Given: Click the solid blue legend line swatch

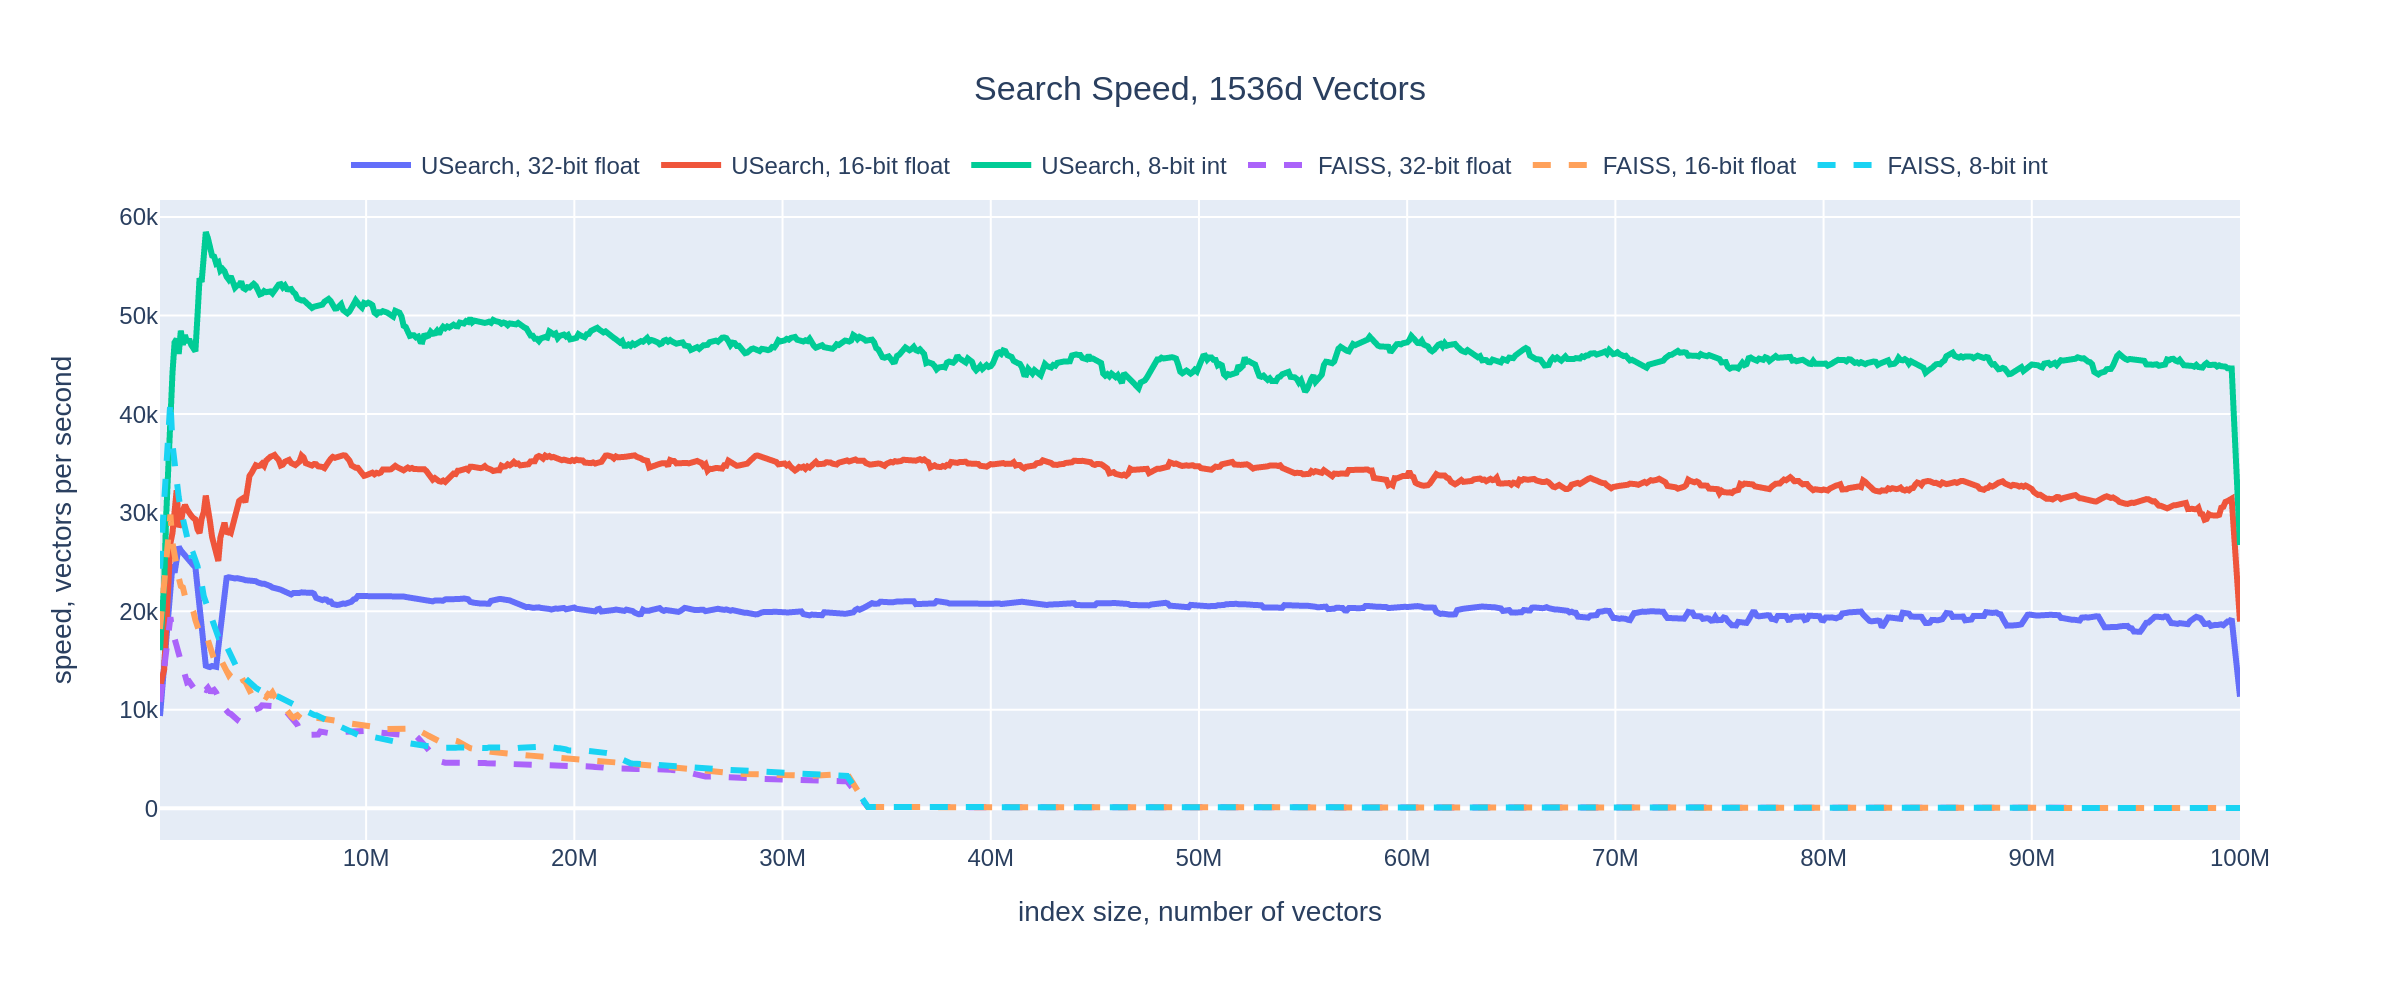Looking at the screenshot, I should 381,165.
